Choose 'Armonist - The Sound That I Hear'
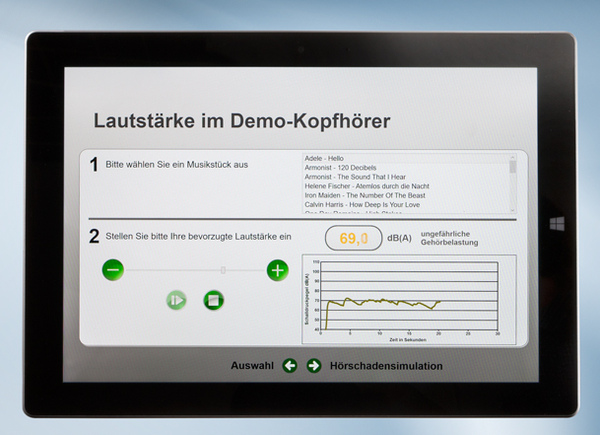The height and width of the screenshot is (435, 600). (407, 177)
